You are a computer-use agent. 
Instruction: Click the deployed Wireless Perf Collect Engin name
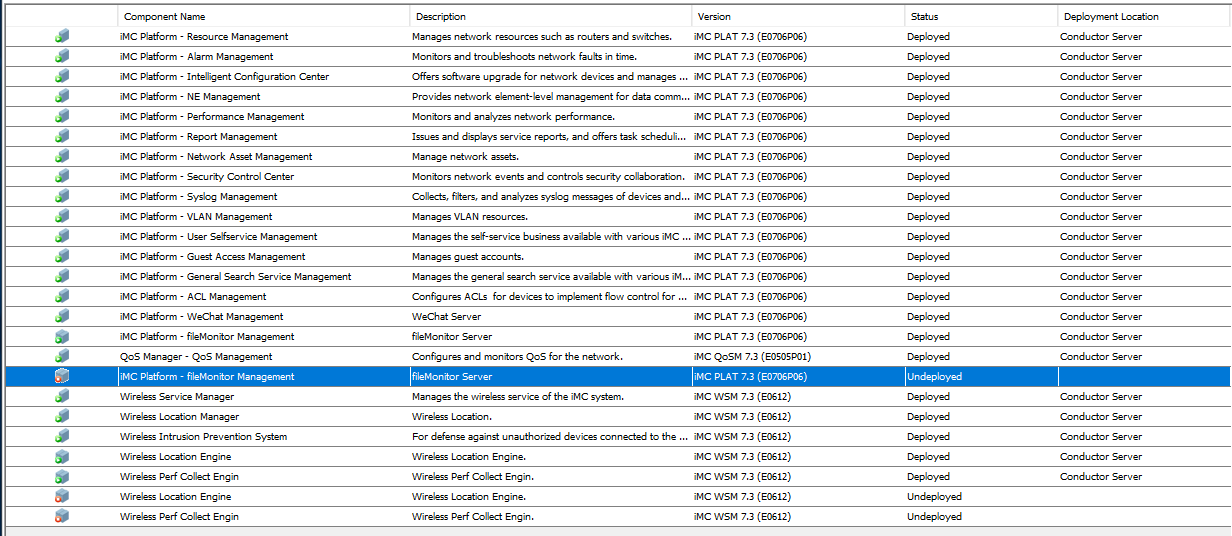(x=179, y=477)
